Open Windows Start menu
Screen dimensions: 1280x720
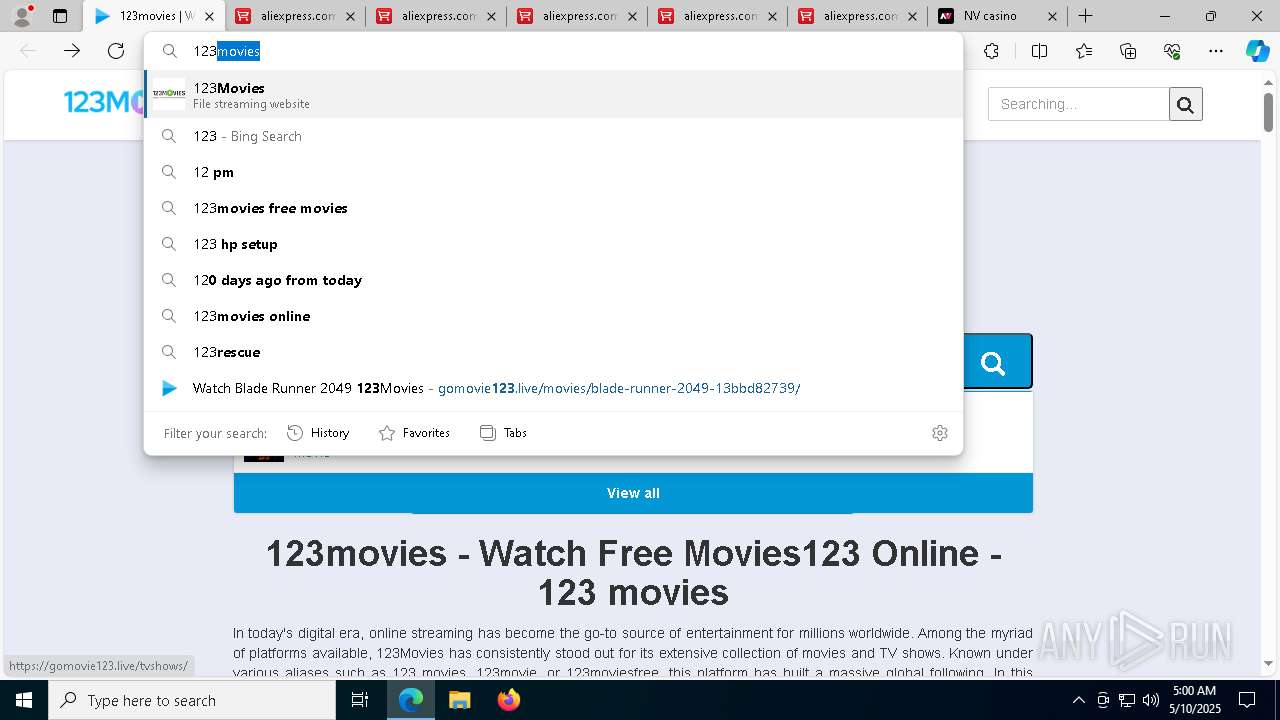[x=24, y=700]
